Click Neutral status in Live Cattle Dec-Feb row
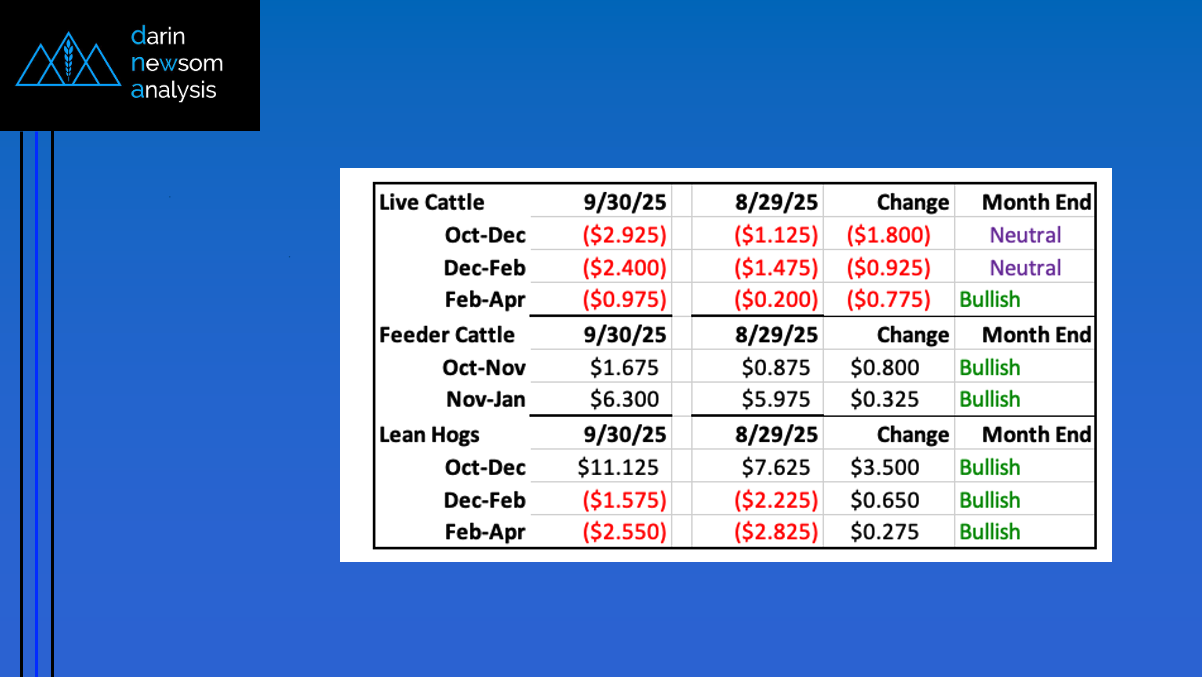 1025,268
